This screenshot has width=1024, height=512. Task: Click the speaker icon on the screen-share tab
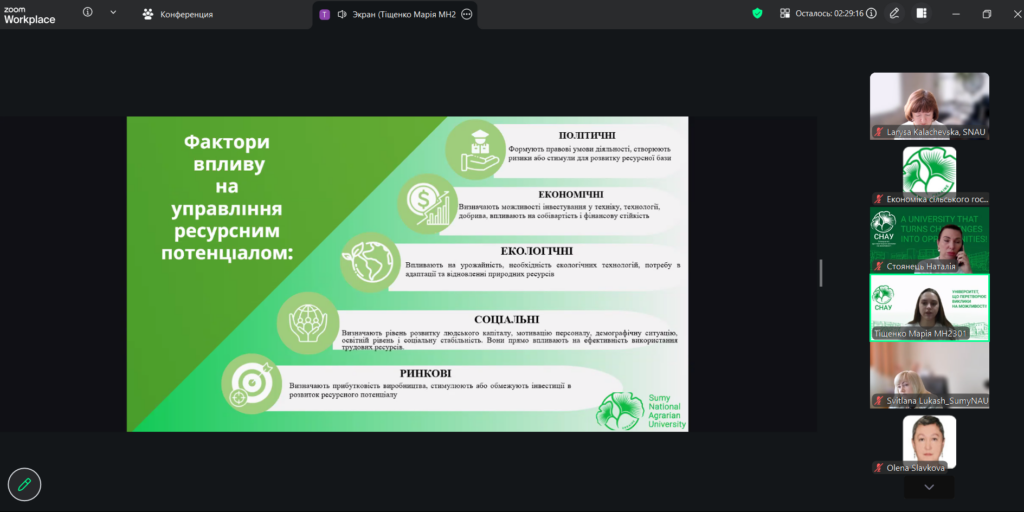(342, 14)
